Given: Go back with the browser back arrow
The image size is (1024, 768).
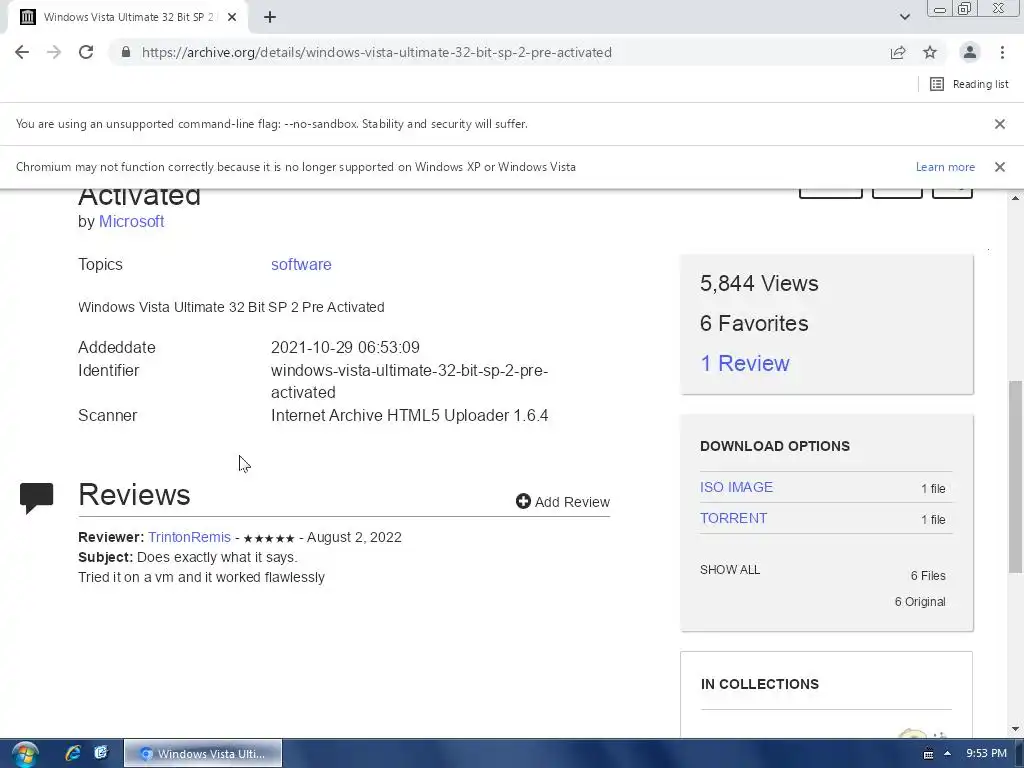Looking at the screenshot, I should 22,52.
